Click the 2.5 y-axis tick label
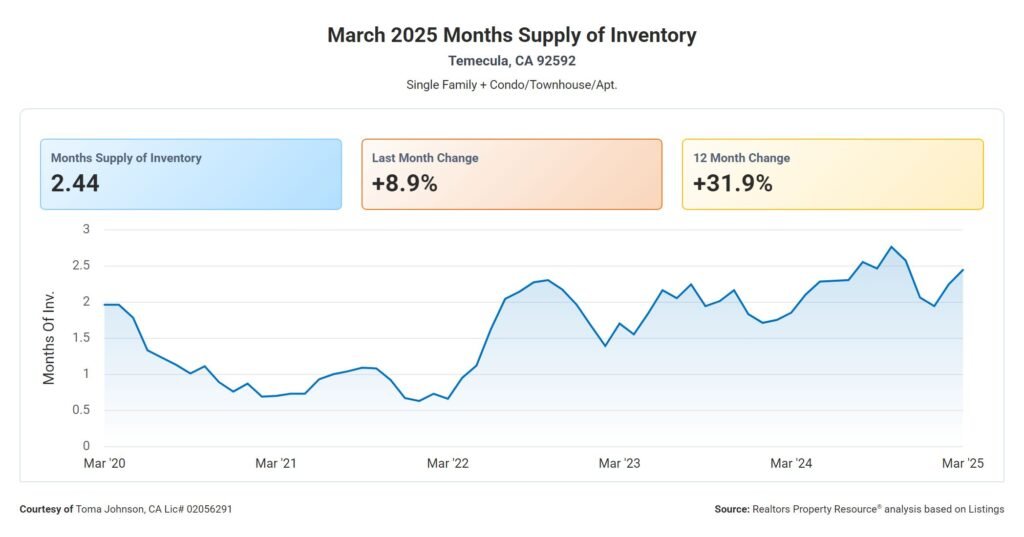This screenshot has width=1024, height=537. click(81, 266)
